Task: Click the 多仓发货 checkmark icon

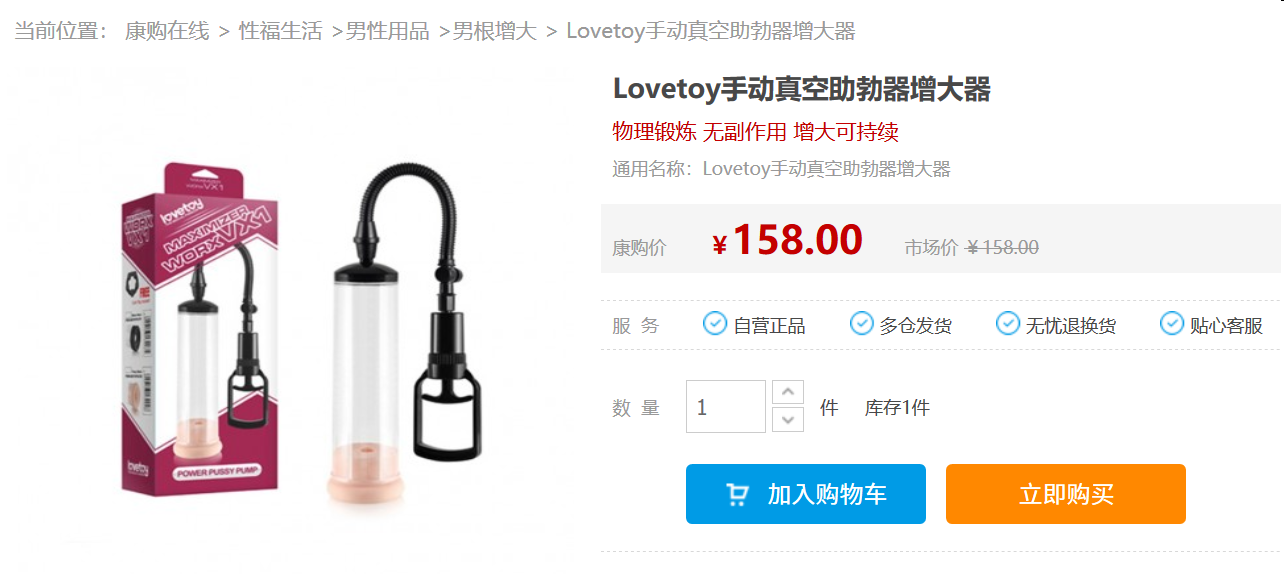Action: coord(862,324)
